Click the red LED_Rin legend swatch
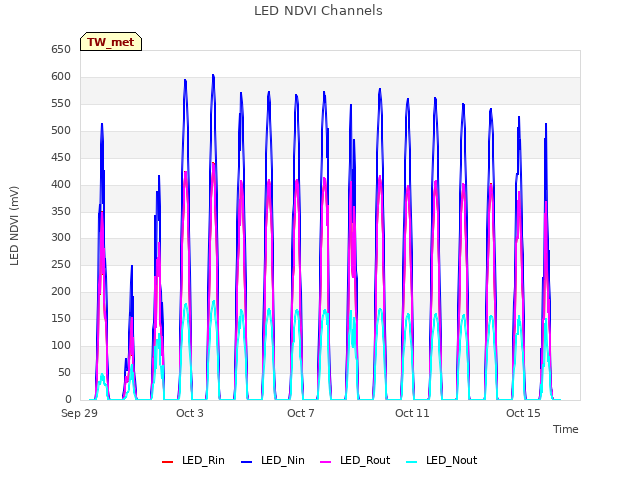 [x=167, y=462]
